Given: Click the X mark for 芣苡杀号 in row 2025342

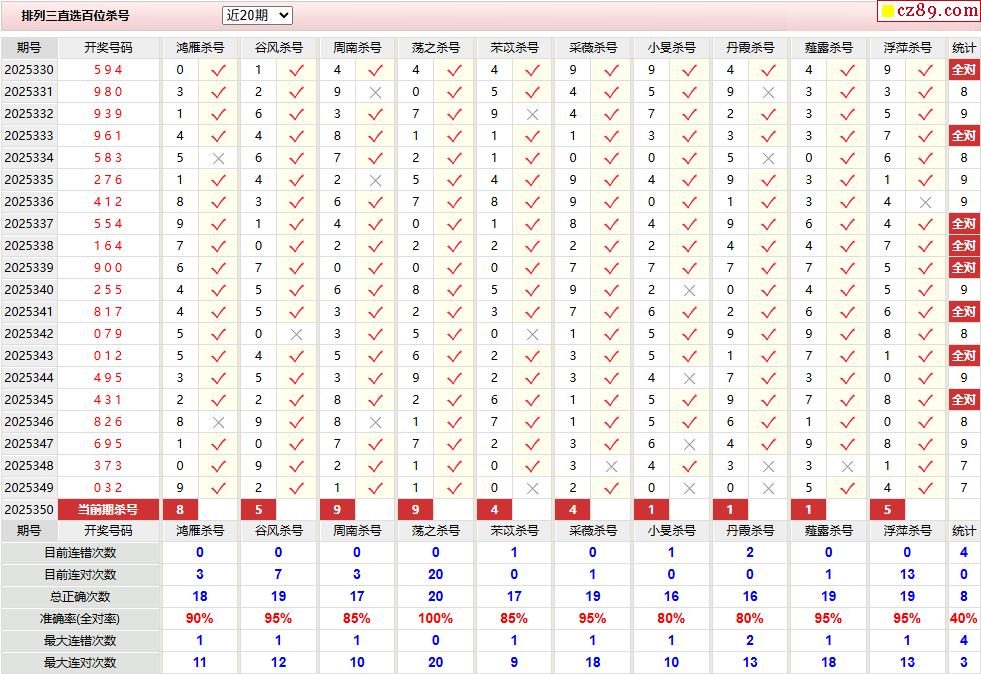Looking at the screenshot, I should coord(532,334).
